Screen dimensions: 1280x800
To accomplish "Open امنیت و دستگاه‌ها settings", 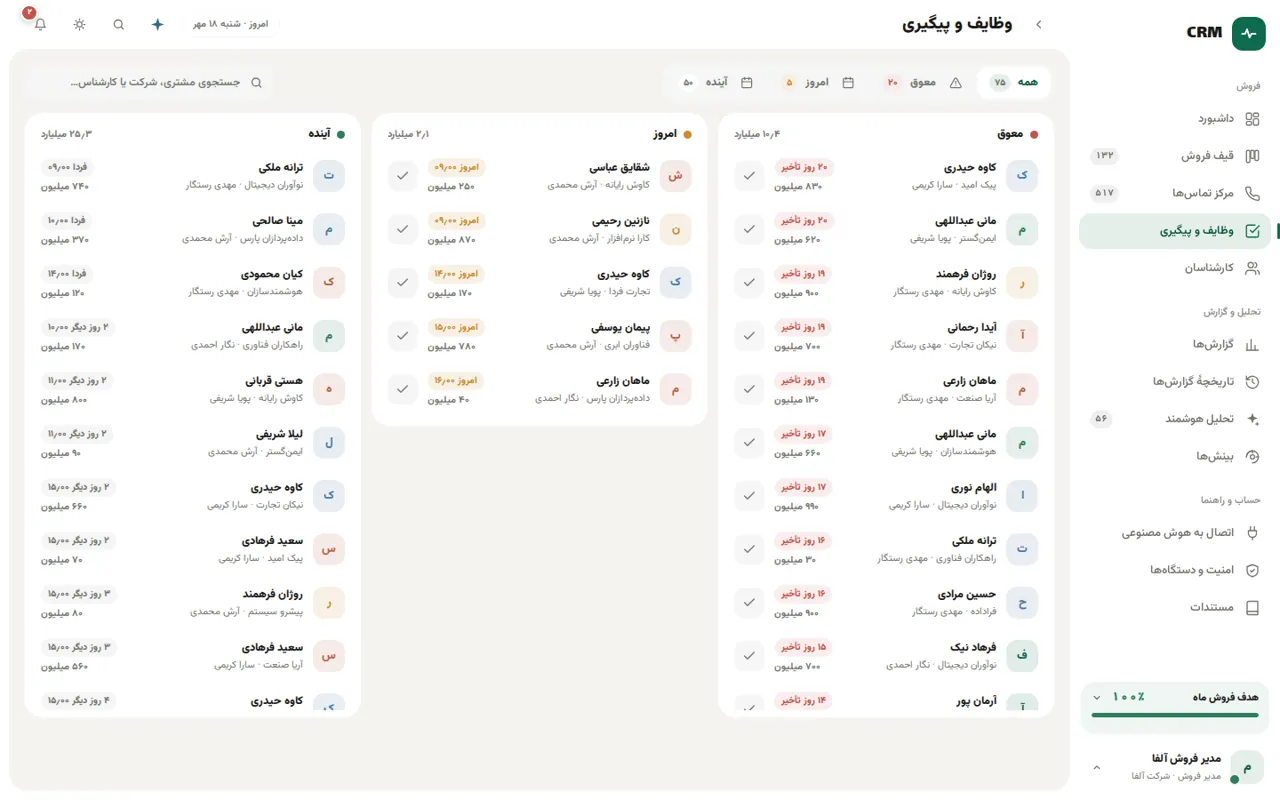I will [1175, 570].
